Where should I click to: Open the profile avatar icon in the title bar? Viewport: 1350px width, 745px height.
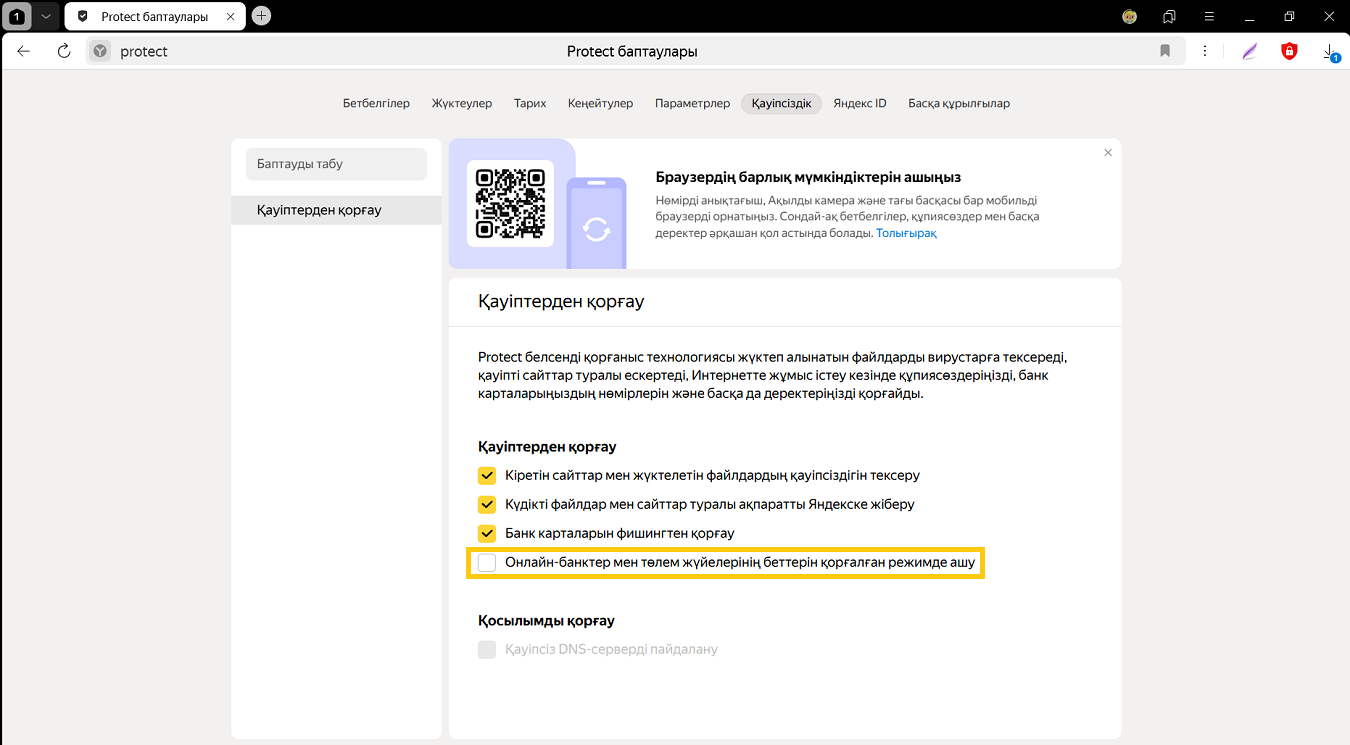tap(1129, 16)
